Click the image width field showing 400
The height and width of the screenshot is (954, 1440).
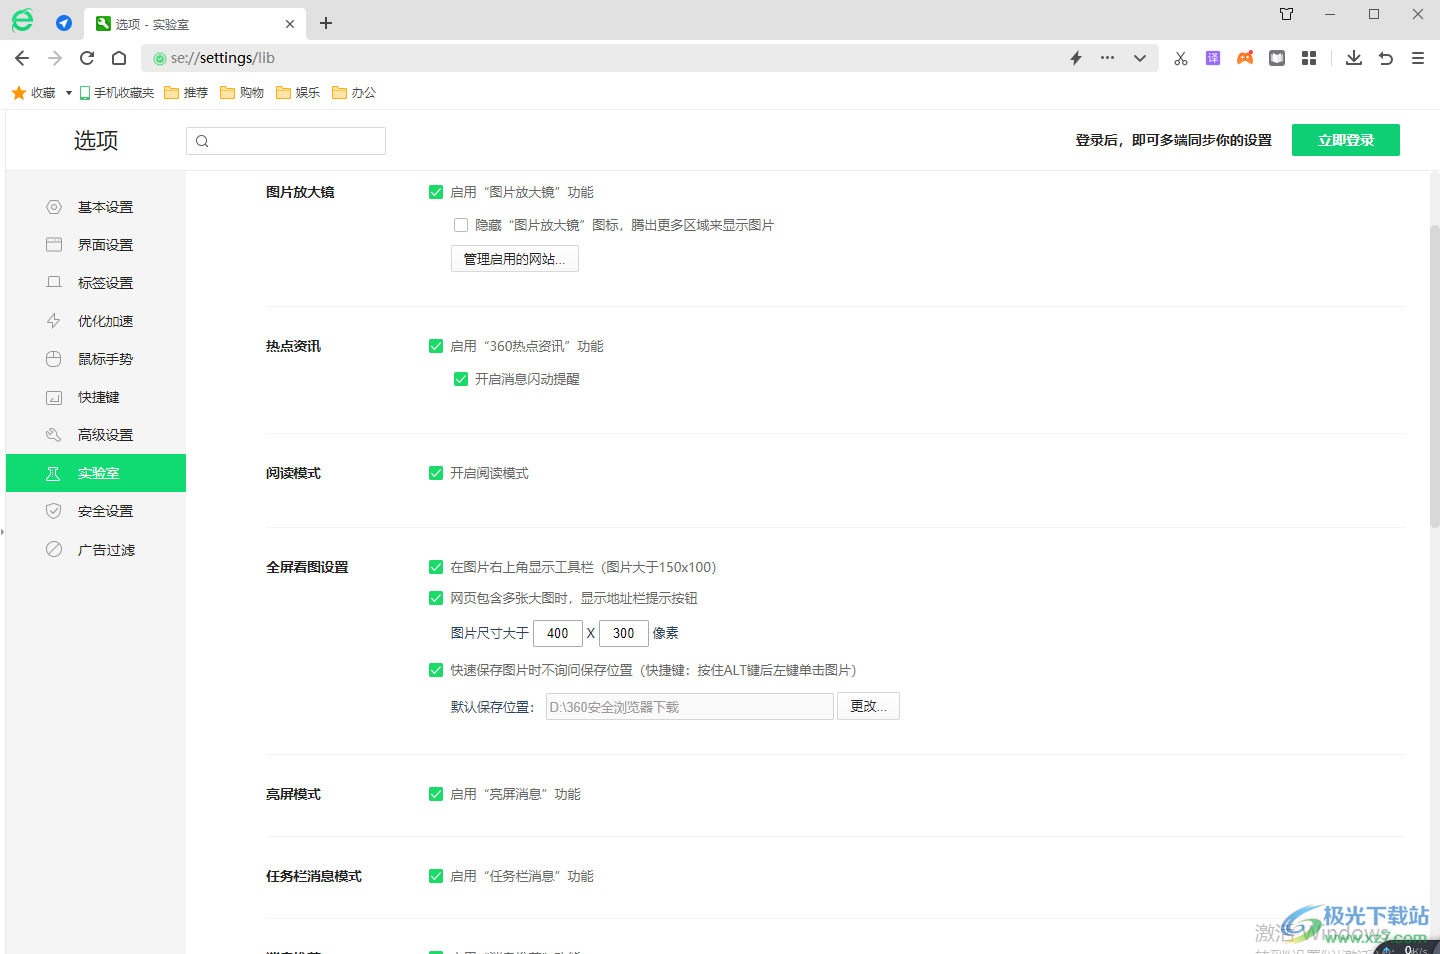pos(558,633)
